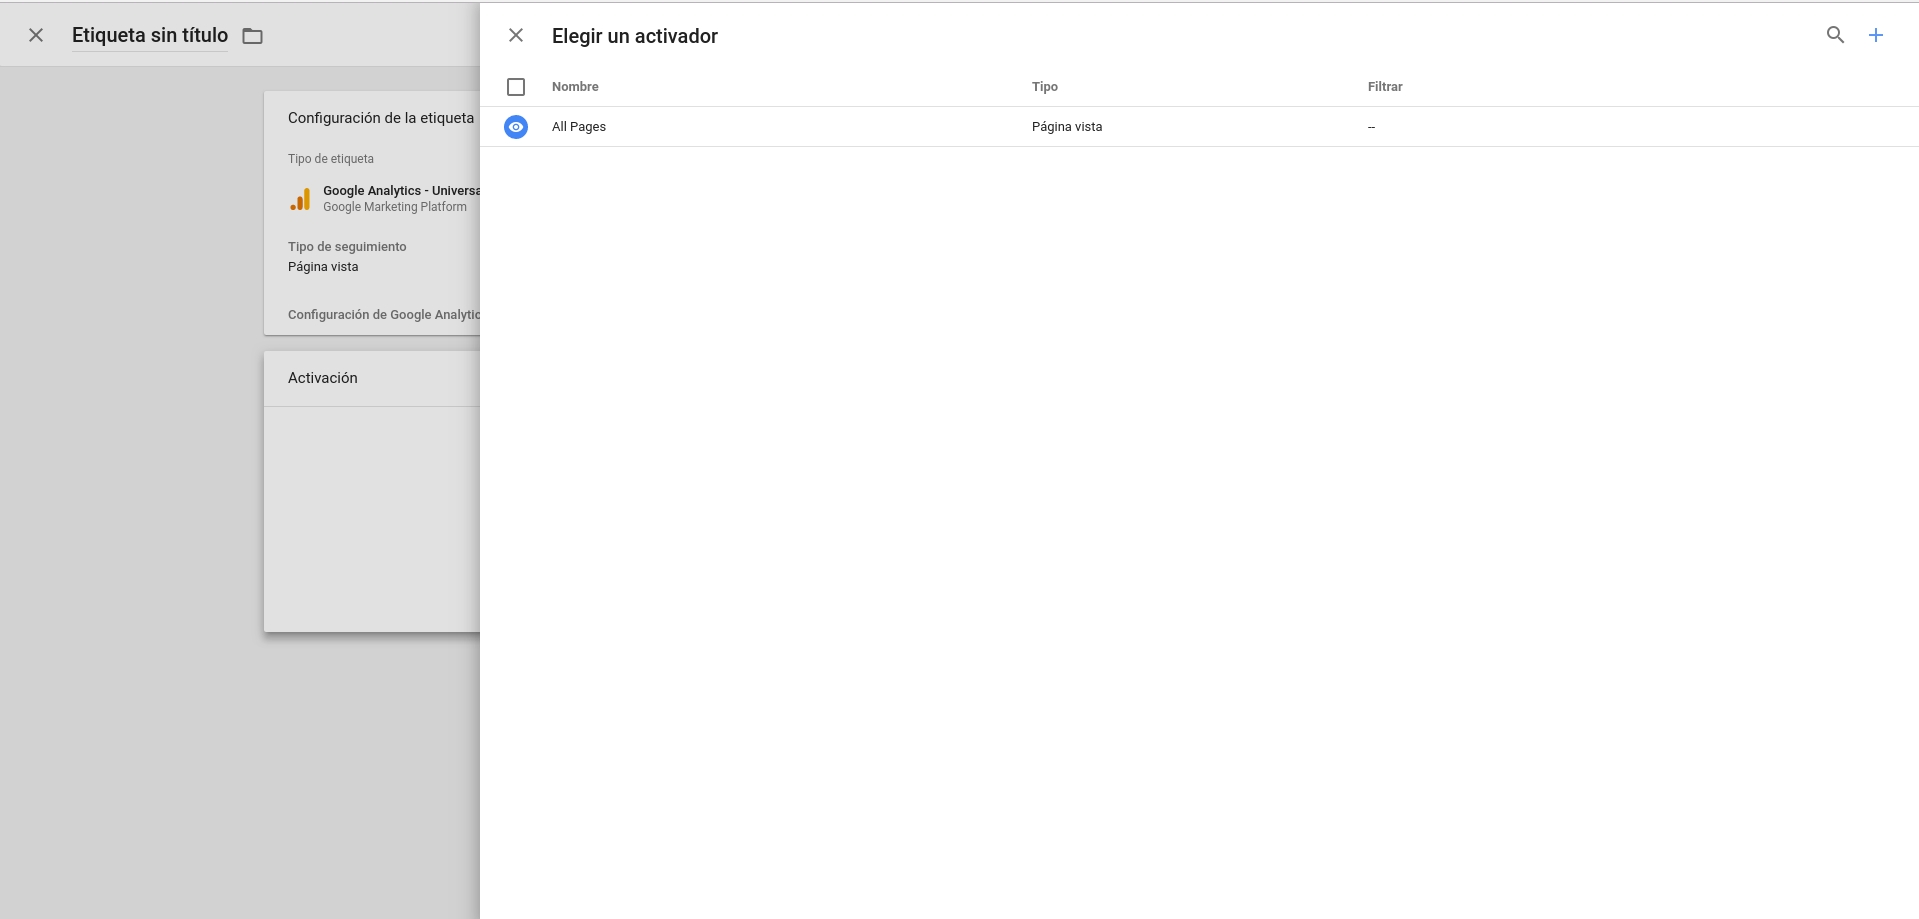Tick the select-all checkbox in header
1919x919 pixels.
coord(516,87)
